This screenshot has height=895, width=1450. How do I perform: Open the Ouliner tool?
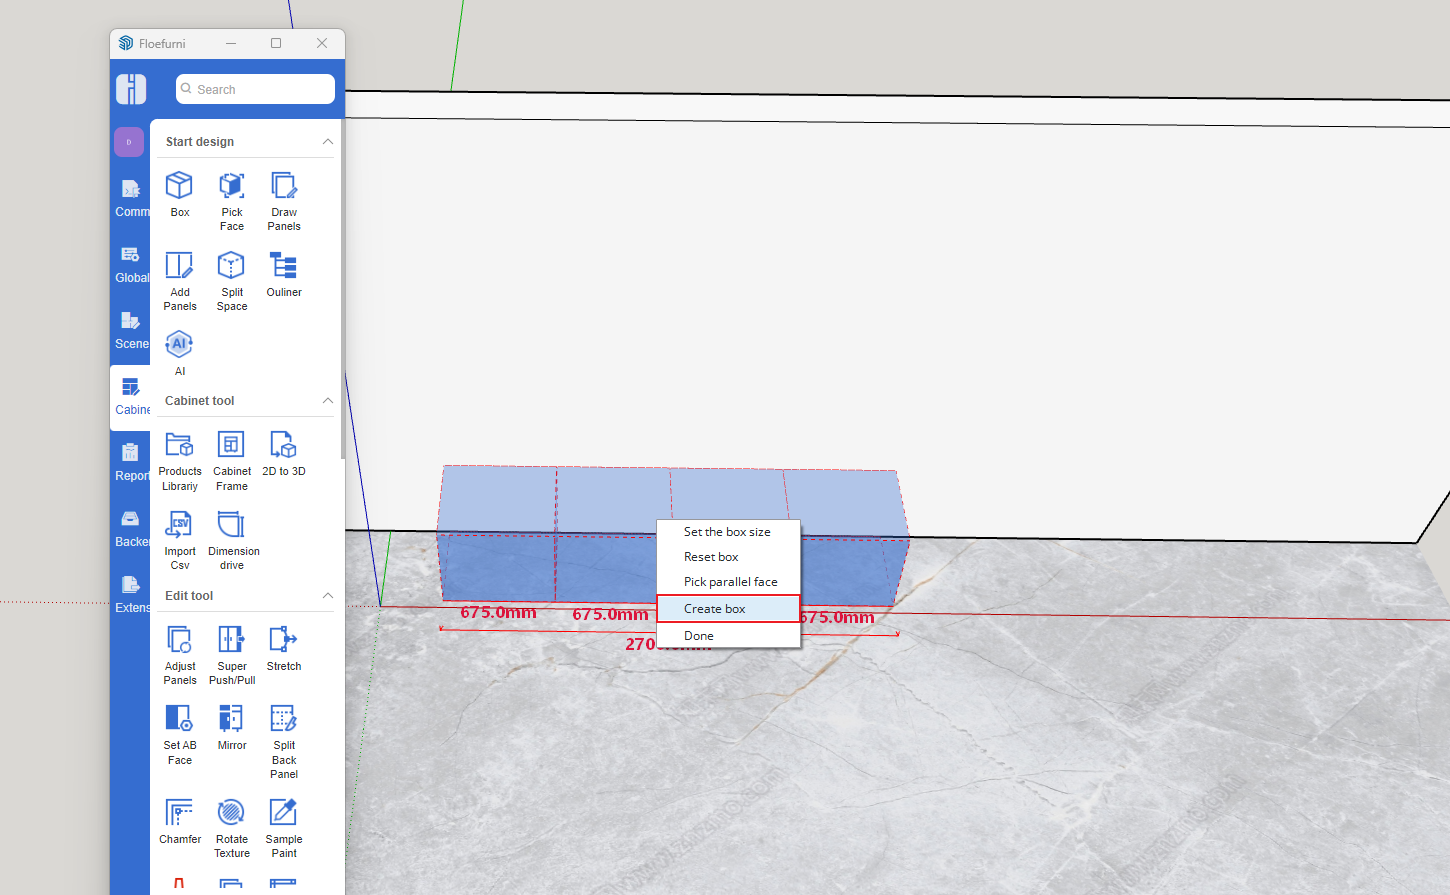click(x=284, y=267)
